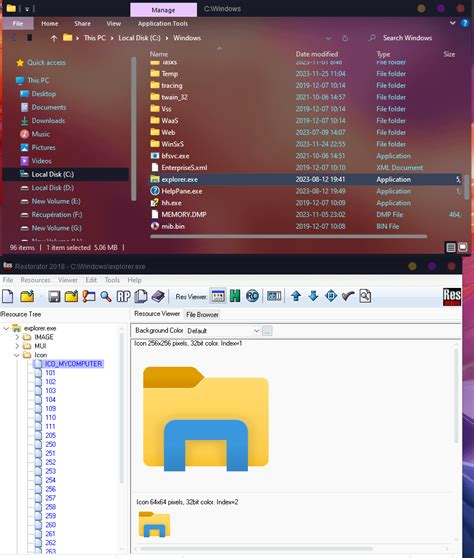Click the Open file folder icon in Restorator

click(x=27, y=296)
